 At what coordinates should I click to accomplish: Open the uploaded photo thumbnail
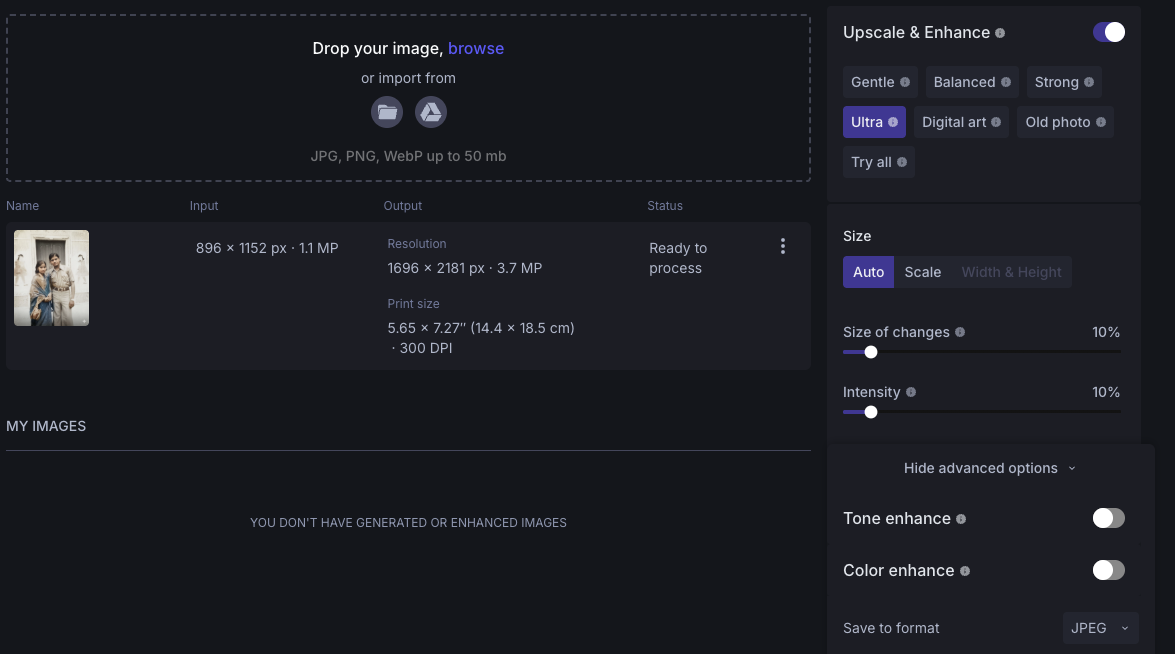pyautogui.click(x=51, y=278)
